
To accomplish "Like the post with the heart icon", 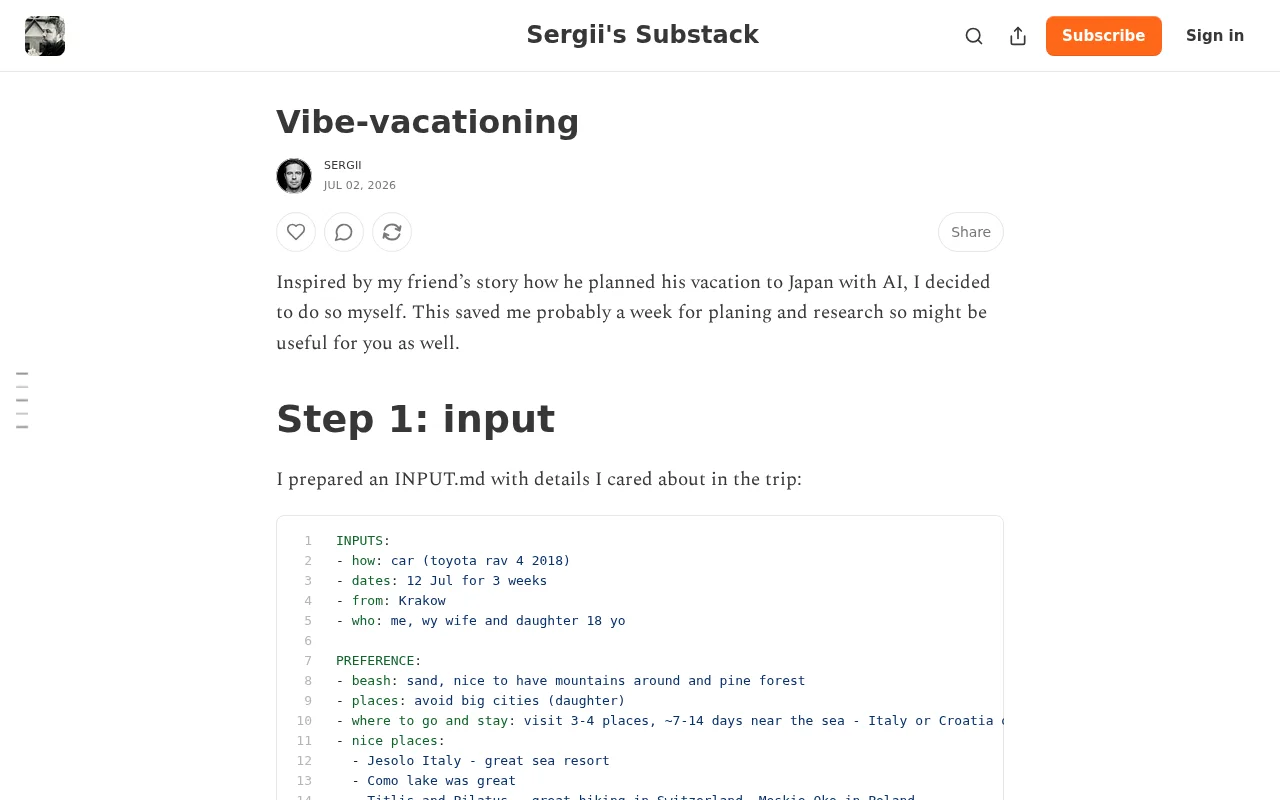I will point(296,232).
